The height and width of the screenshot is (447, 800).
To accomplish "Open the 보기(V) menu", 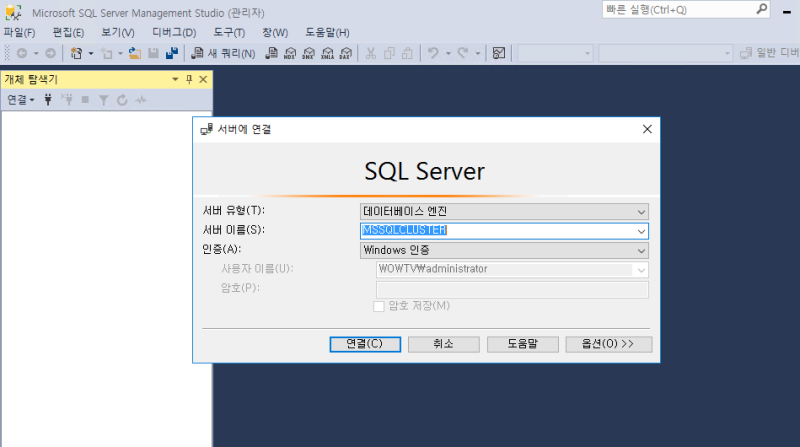I will [x=118, y=32].
